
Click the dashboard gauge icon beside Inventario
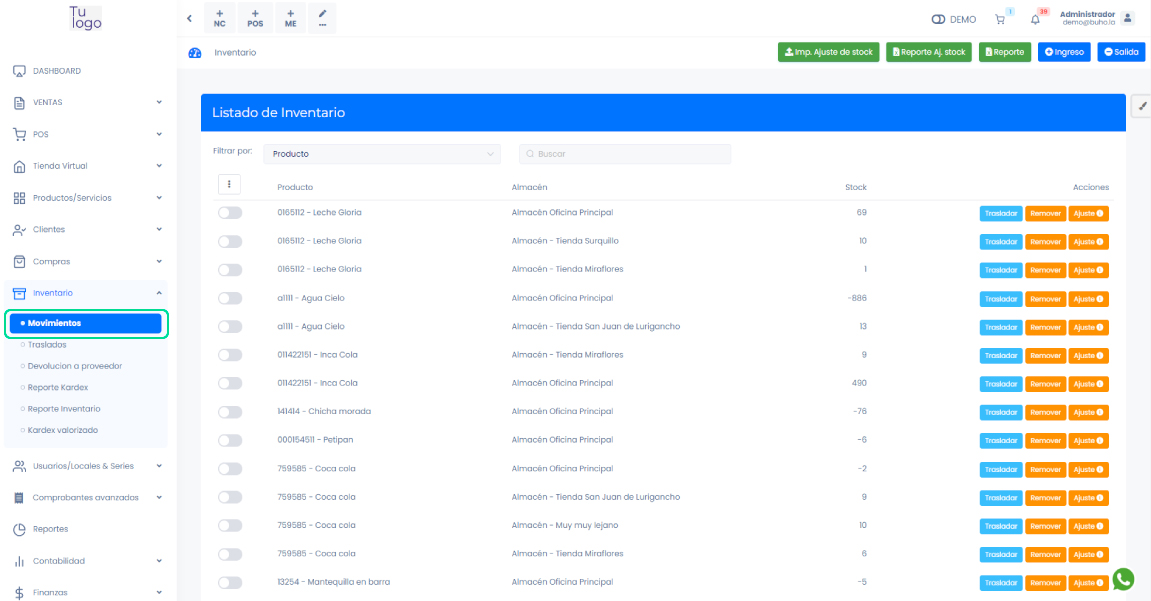coord(195,52)
